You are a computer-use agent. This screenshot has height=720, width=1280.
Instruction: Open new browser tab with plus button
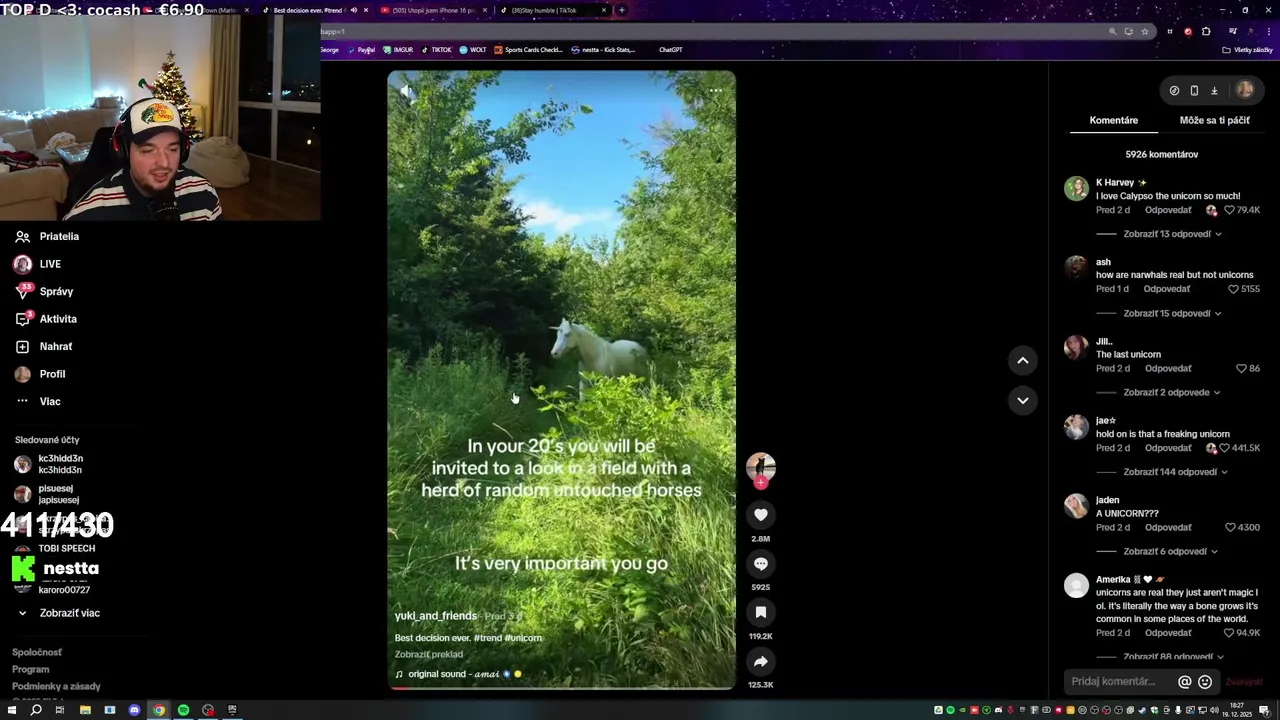622,10
